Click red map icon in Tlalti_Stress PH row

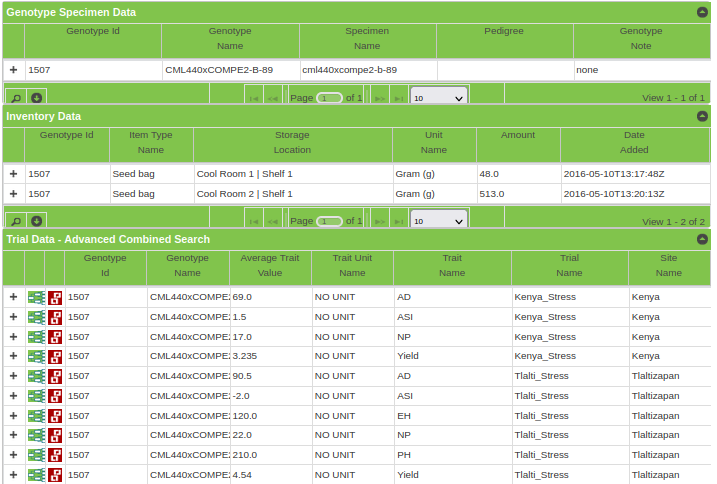[55, 455]
